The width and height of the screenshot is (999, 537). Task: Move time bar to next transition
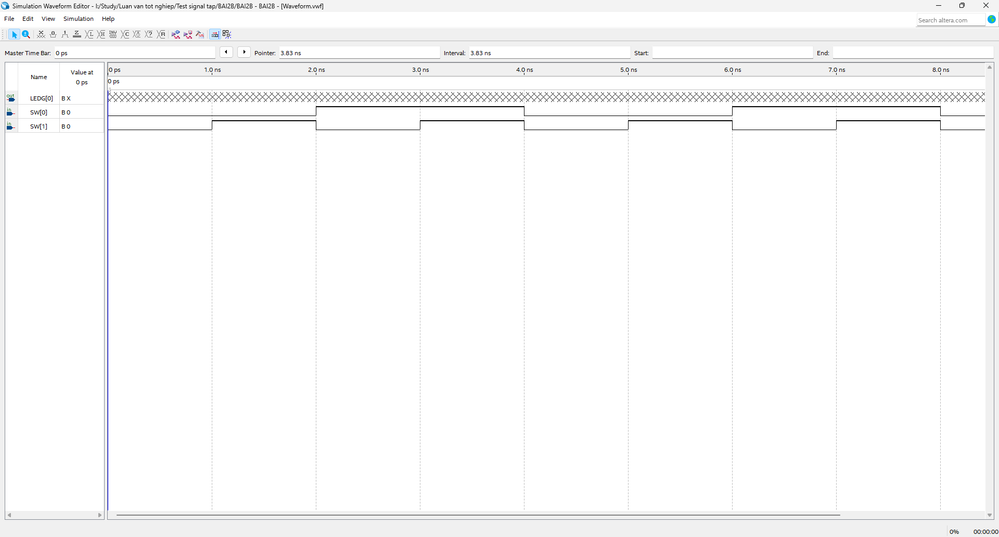pos(244,52)
